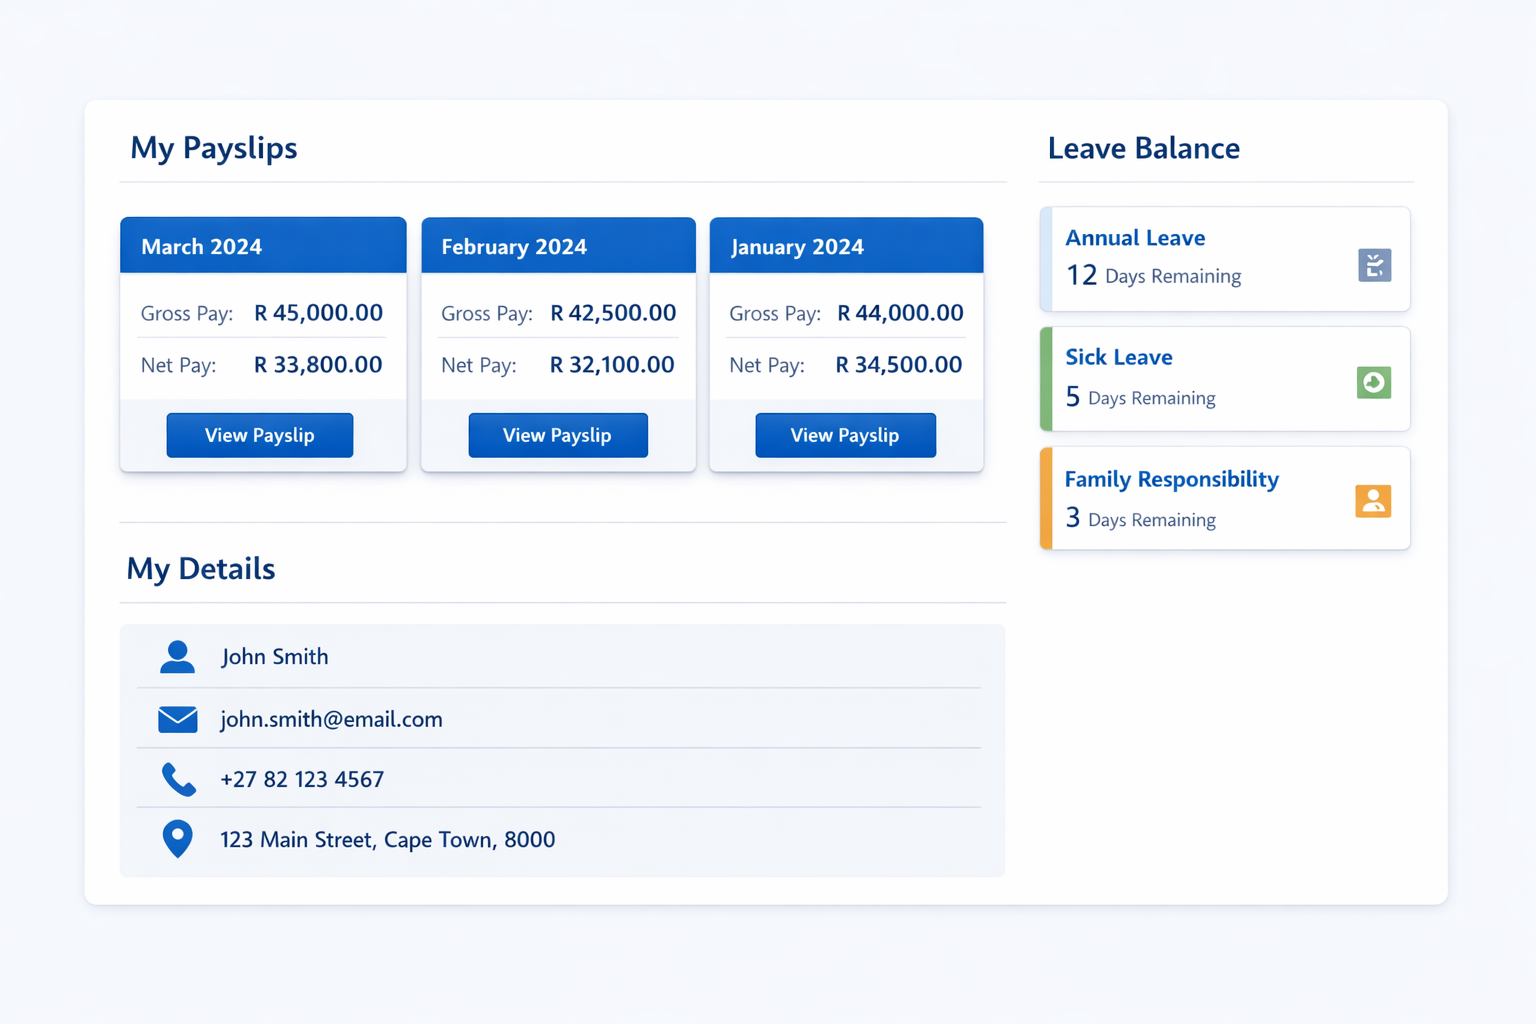Select the Cape Town address row
The width and height of the screenshot is (1536, 1024).
[387, 839]
